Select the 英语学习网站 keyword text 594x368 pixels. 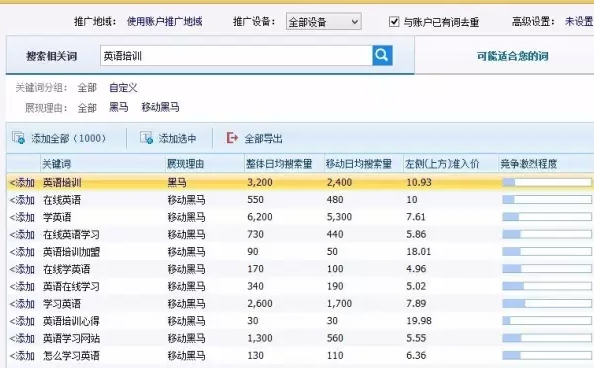coord(71,338)
